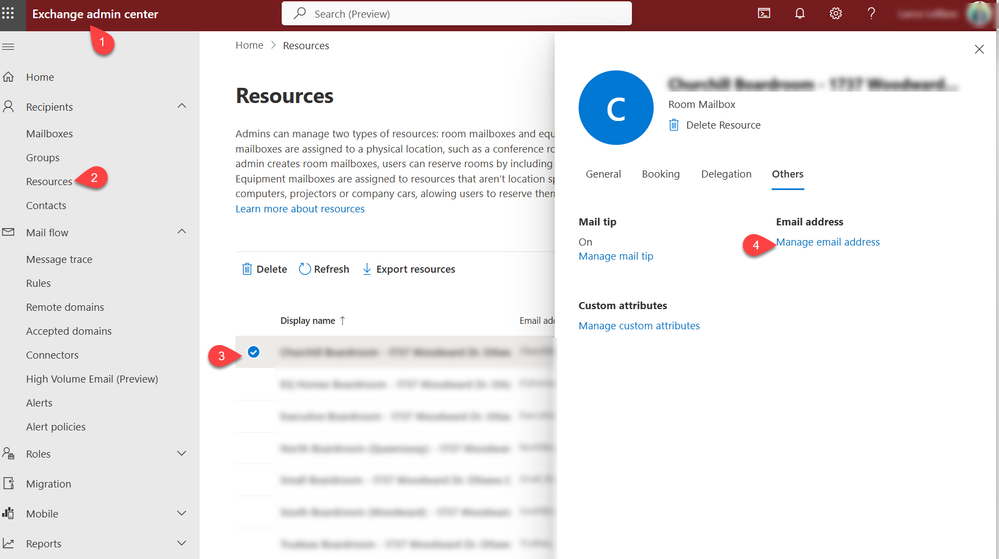Open the user profile avatar
The height and width of the screenshot is (559, 999).
(979, 13)
